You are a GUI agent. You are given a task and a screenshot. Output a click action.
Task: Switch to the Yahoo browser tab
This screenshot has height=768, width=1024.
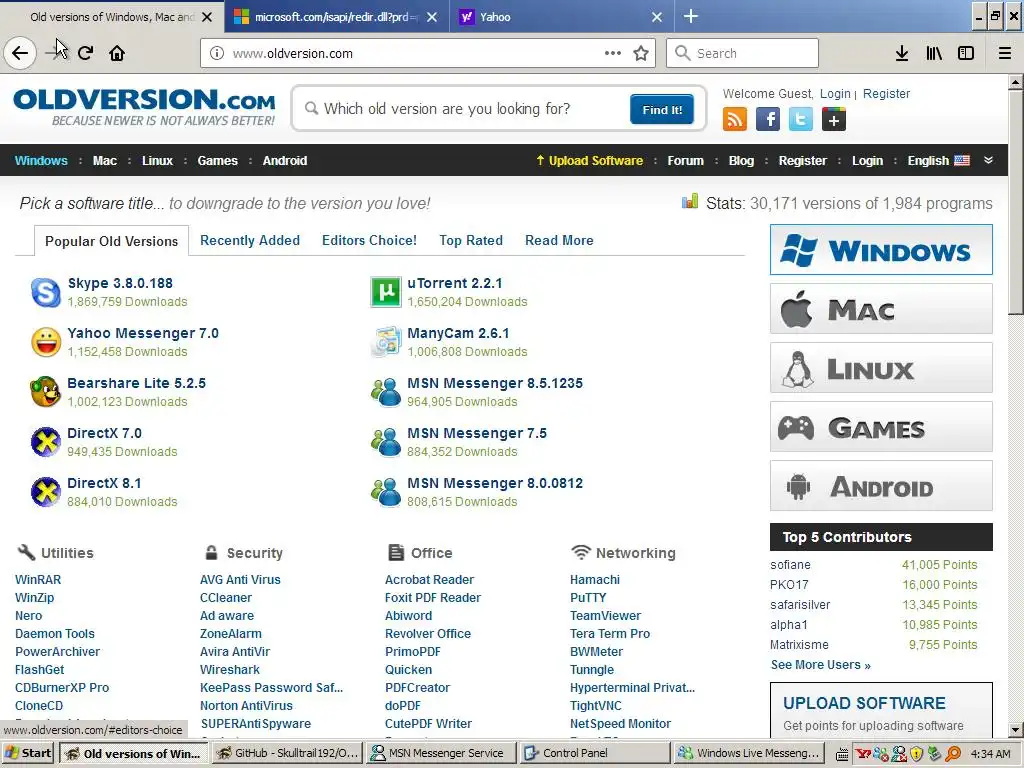(562, 17)
